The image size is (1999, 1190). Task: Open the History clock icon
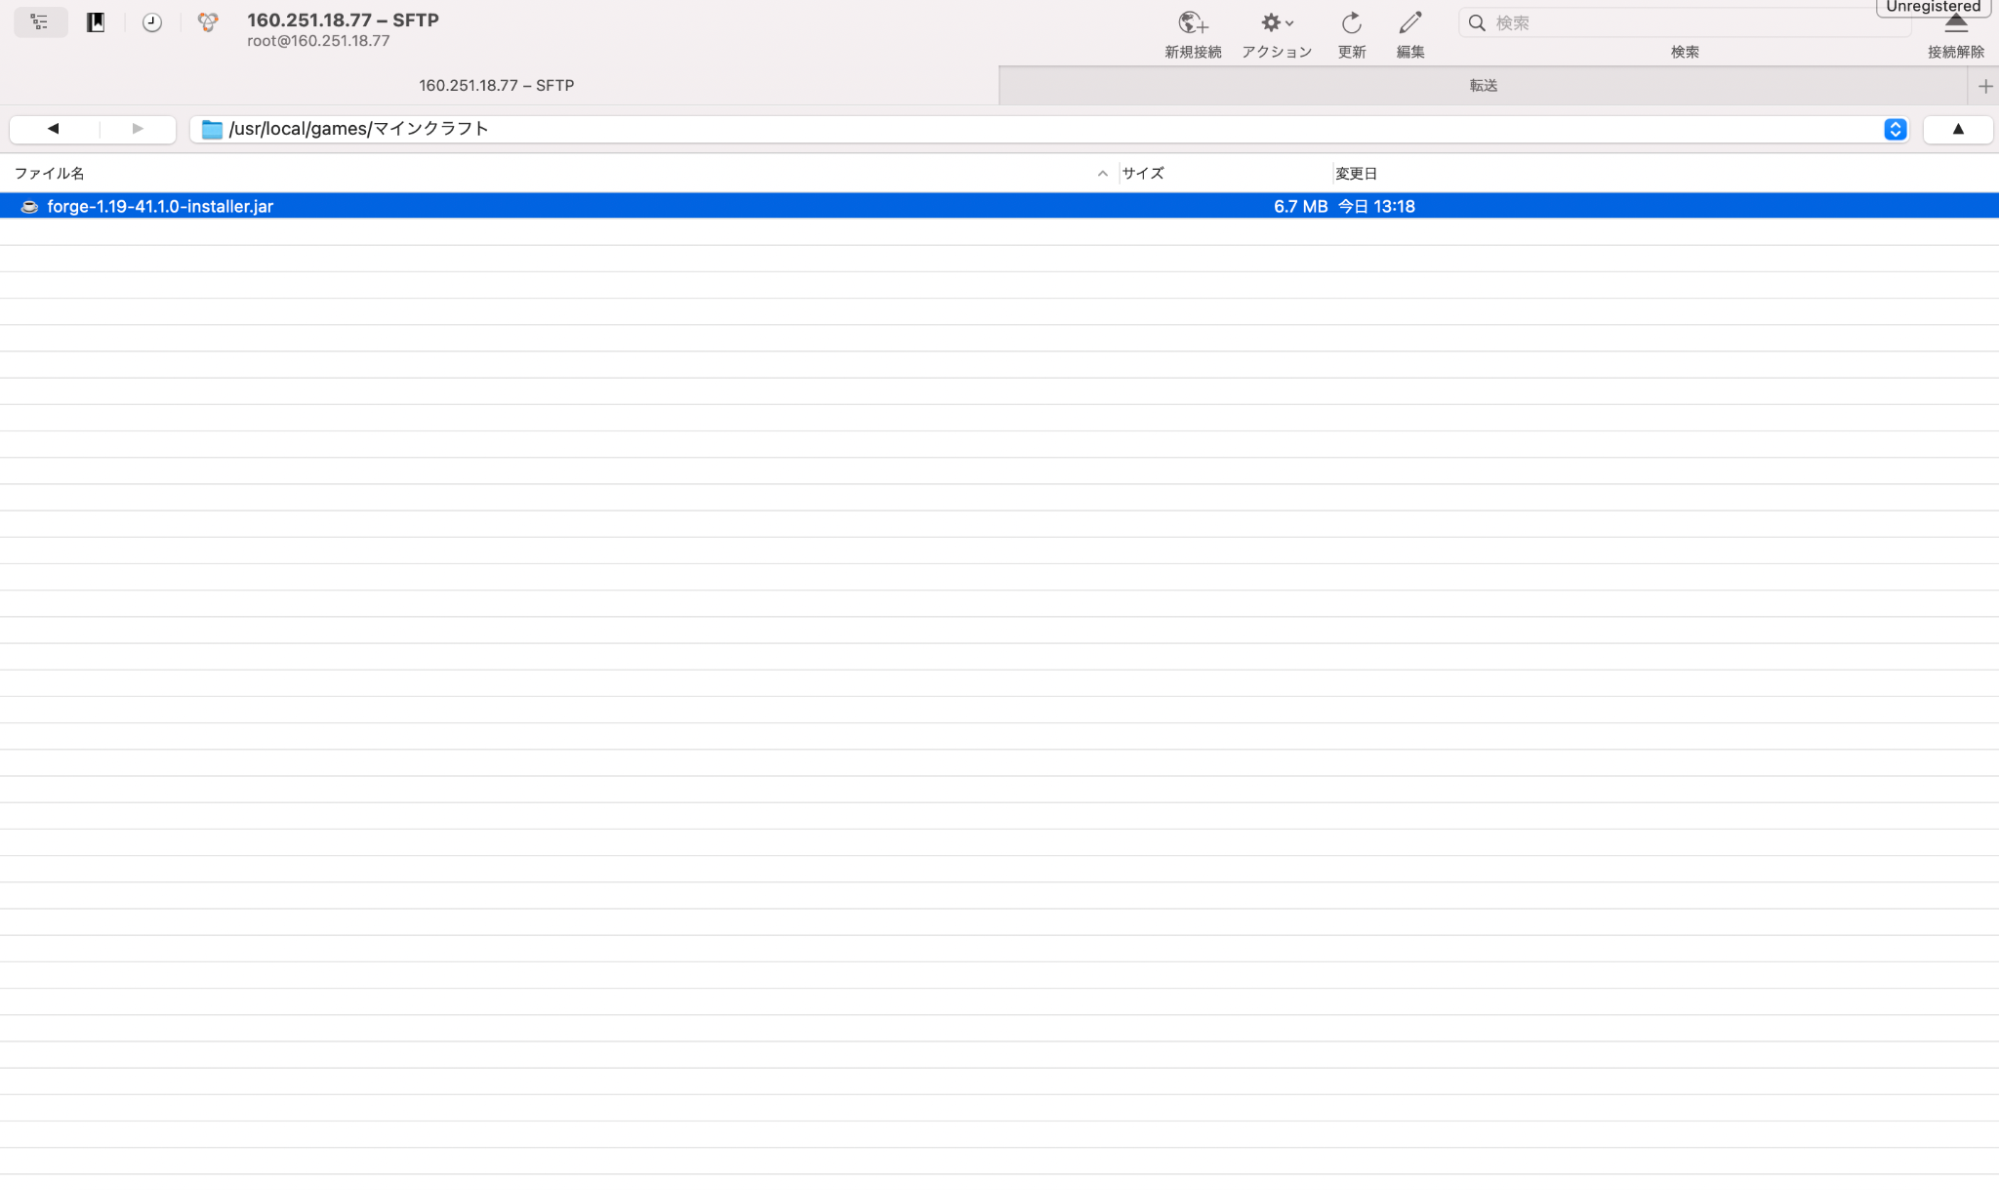pos(152,22)
